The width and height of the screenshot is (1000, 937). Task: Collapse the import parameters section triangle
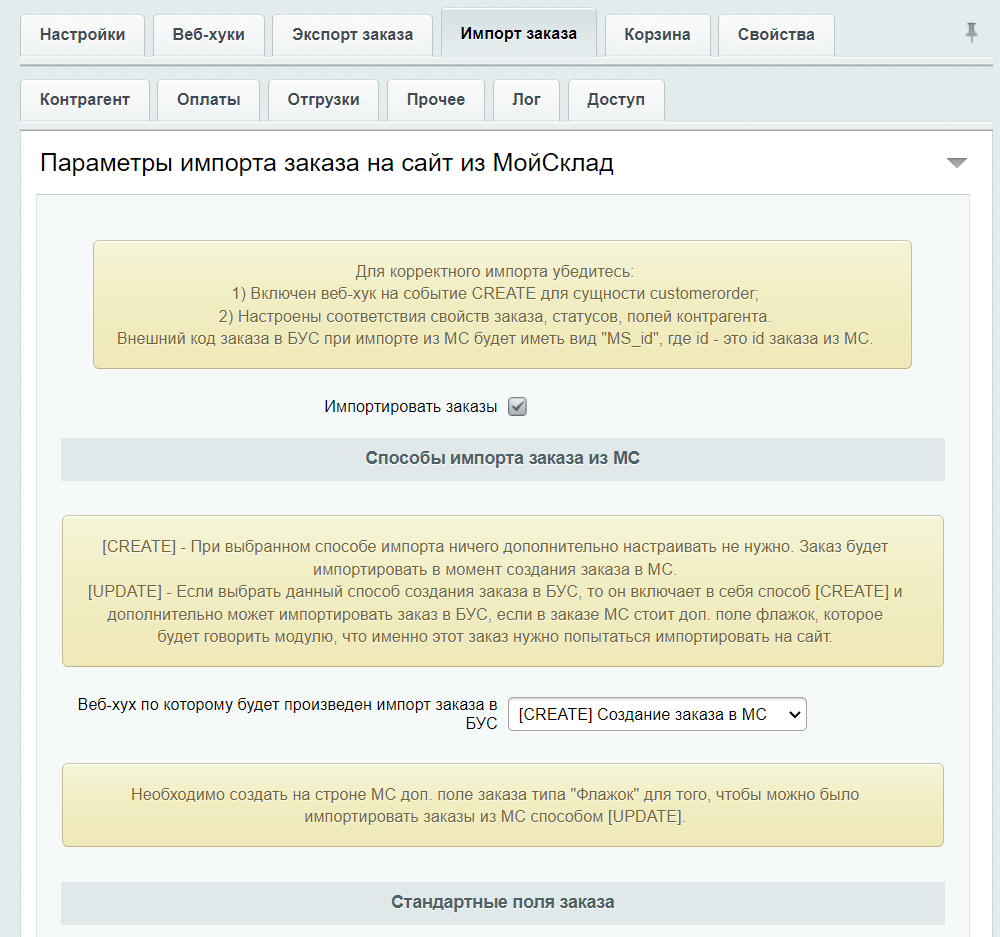[957, 163]
